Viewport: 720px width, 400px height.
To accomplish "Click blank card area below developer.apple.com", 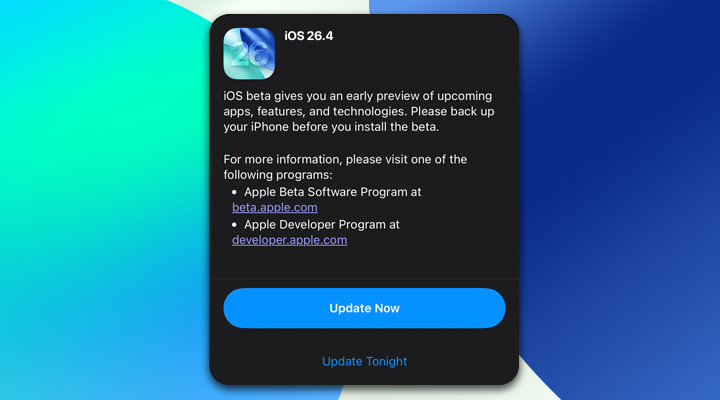I will (x=364, y=263).
